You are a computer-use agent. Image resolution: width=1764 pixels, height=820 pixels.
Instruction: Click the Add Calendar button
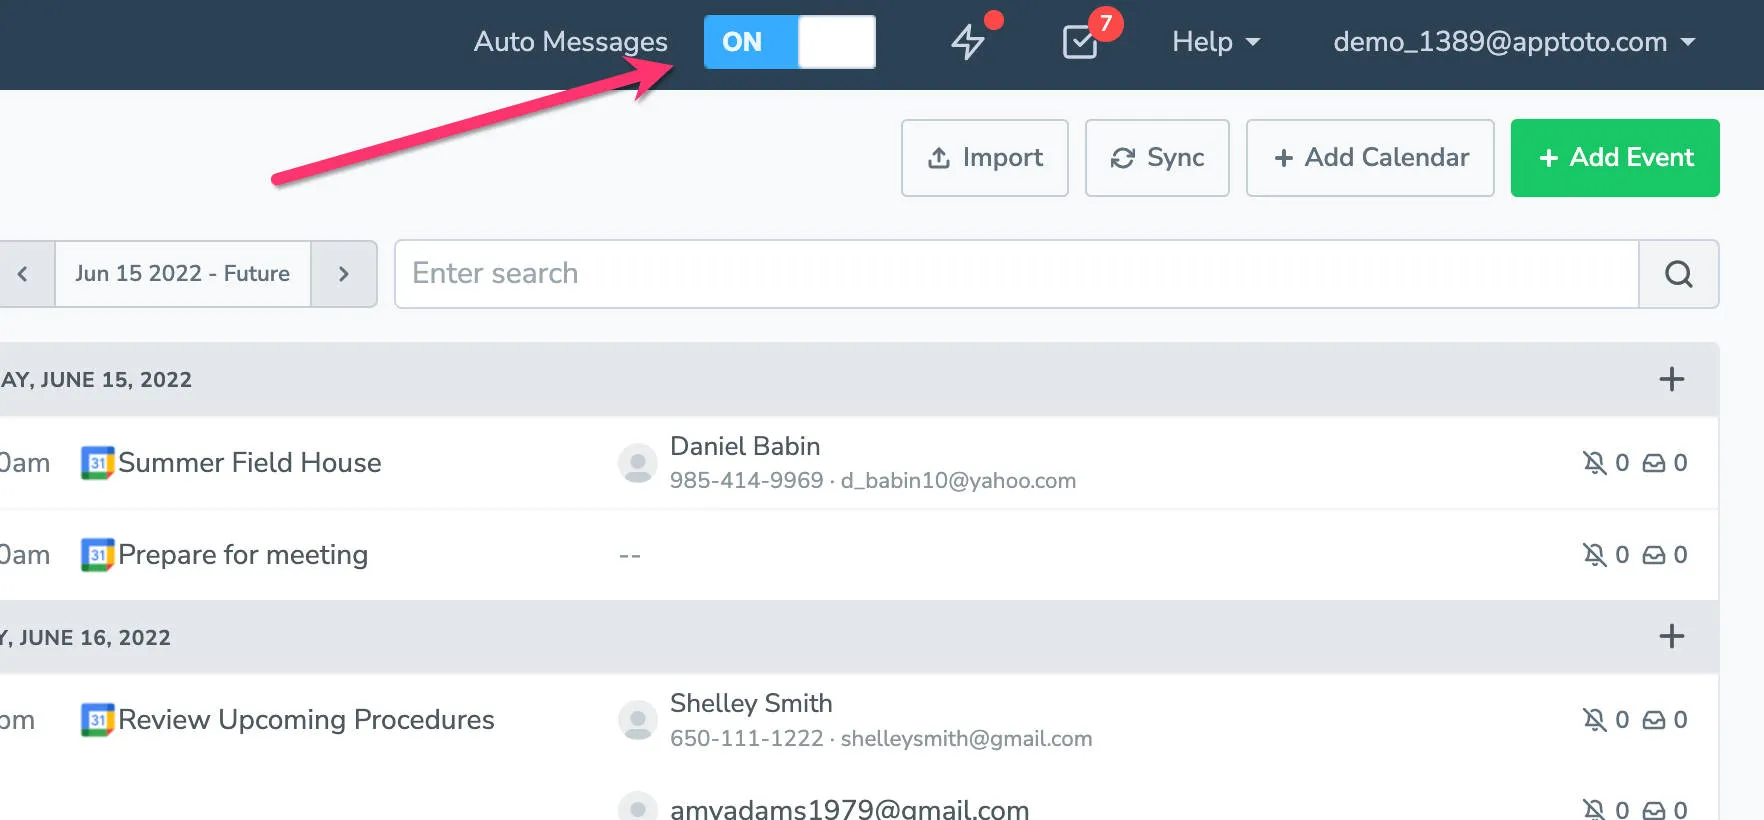[x=1370, y=158]
